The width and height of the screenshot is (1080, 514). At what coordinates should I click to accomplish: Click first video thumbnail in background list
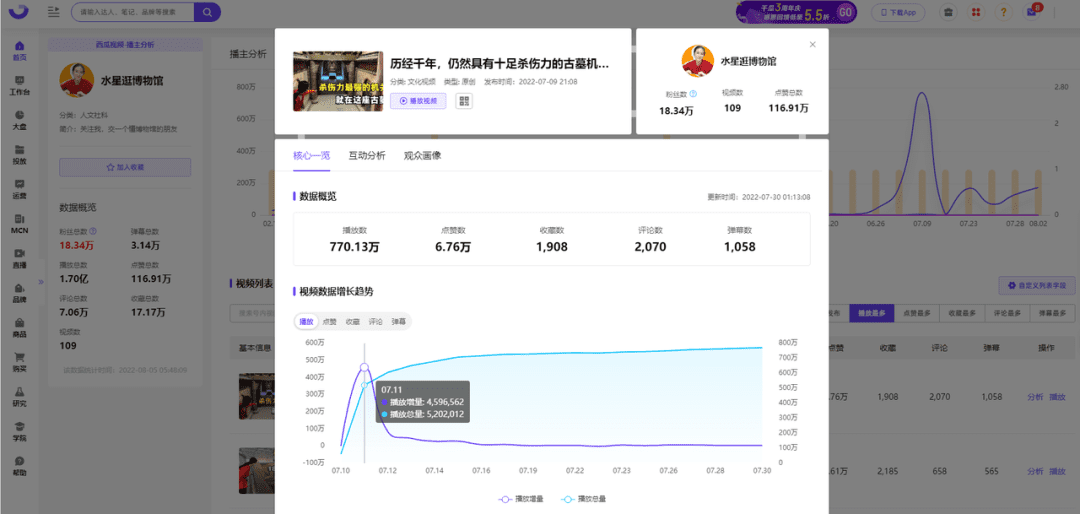click(256, 396)
